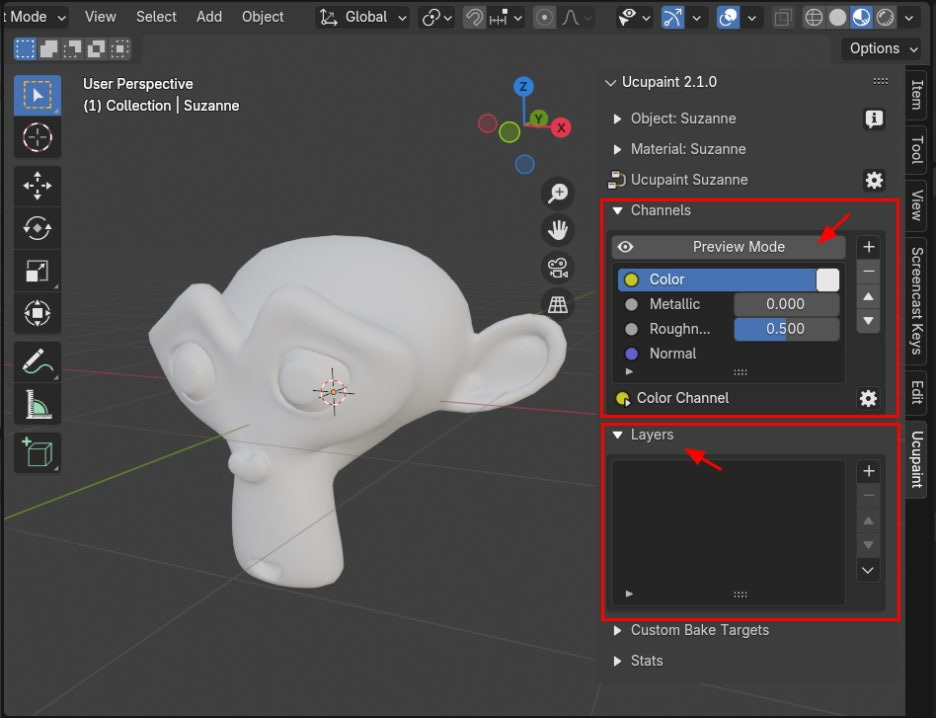This screenshot has width=936, height=718.
Task: Toggle the camera view icon
Action: coord(558,267)
